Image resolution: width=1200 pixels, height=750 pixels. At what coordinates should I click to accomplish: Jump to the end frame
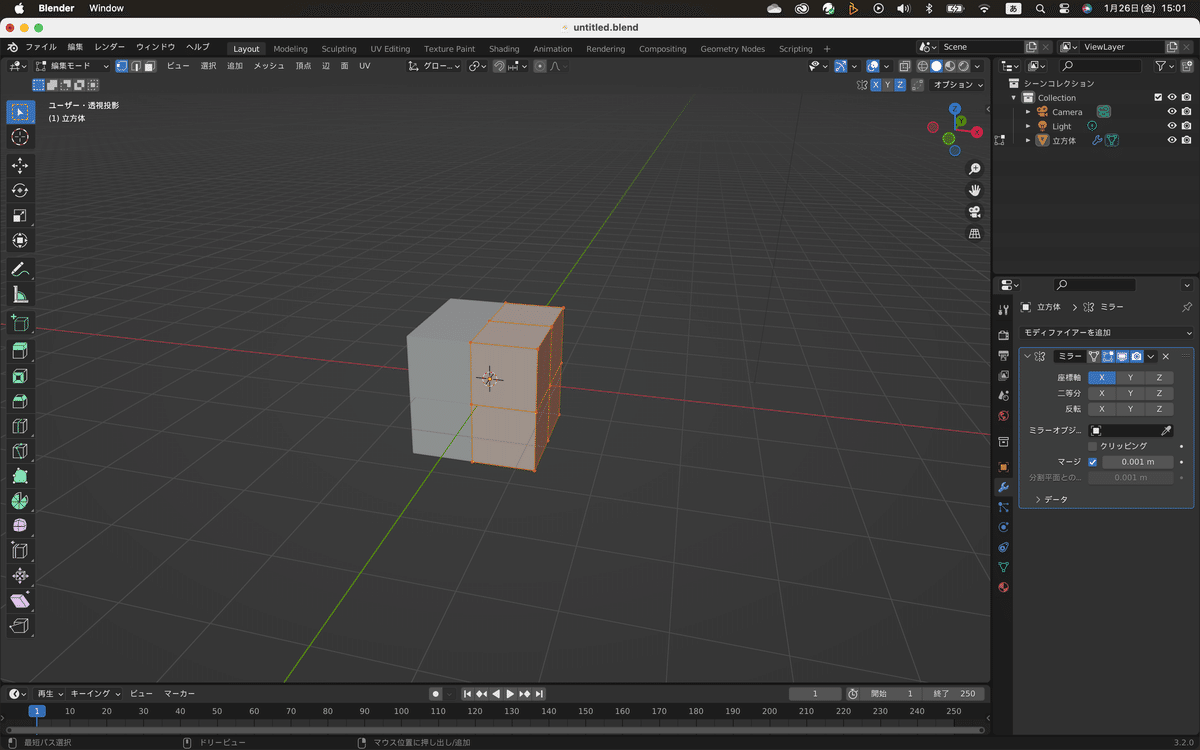click(540, 694)
